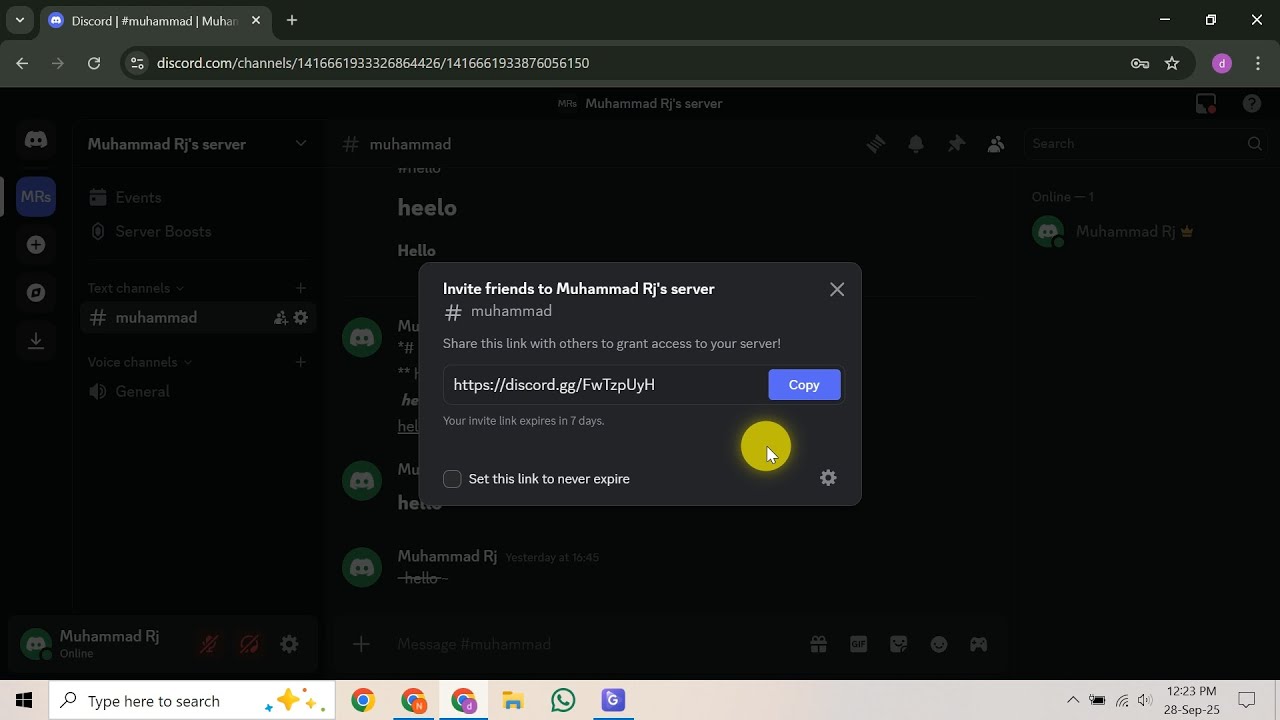Click taskbar search box
1280x720 pixels.
pyautogui.click(x=193, y=701)
